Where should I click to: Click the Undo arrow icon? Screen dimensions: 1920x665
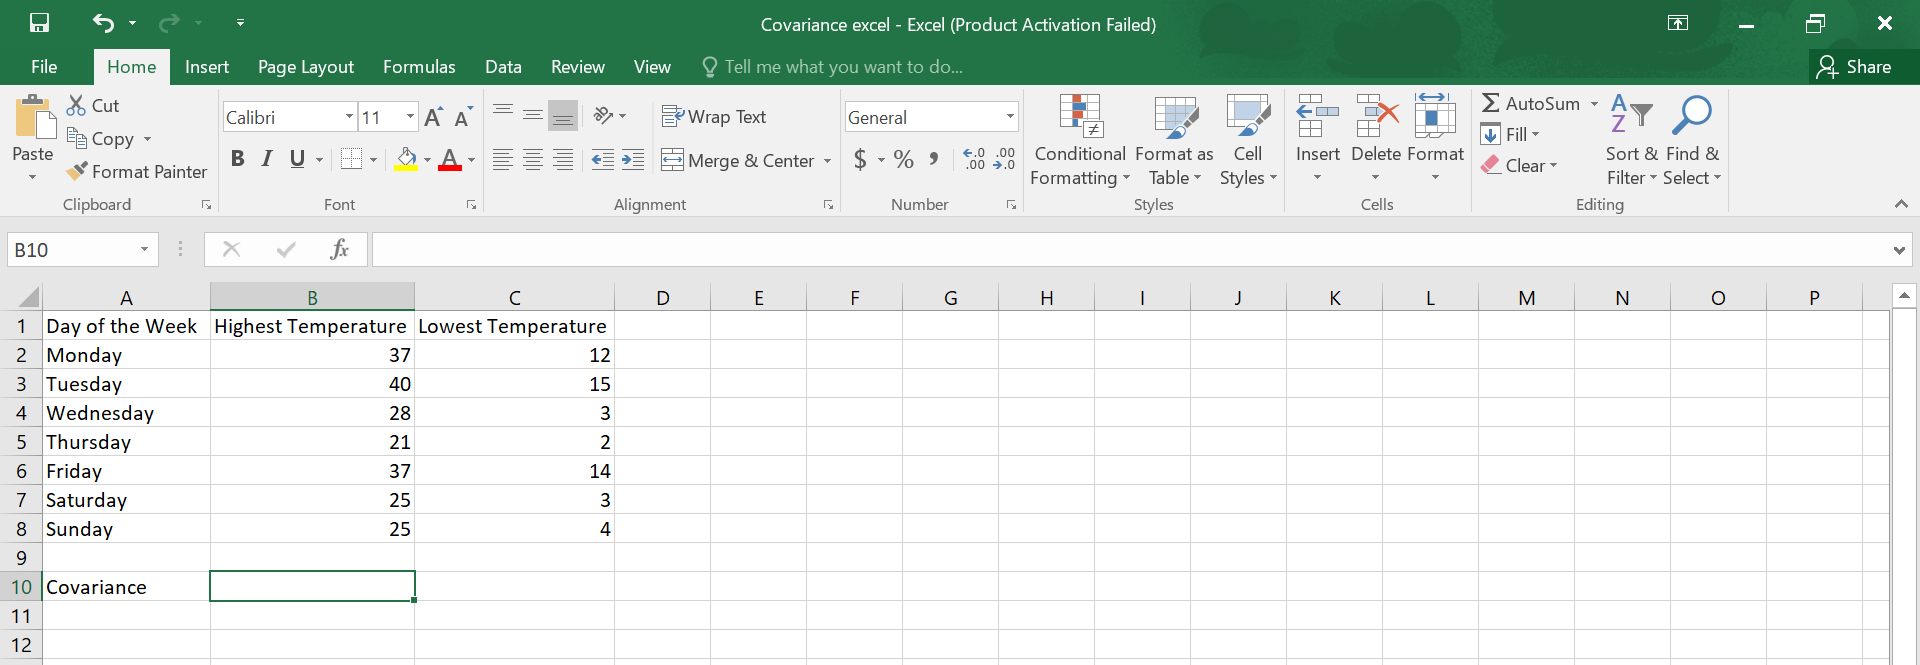pos(103,23)
